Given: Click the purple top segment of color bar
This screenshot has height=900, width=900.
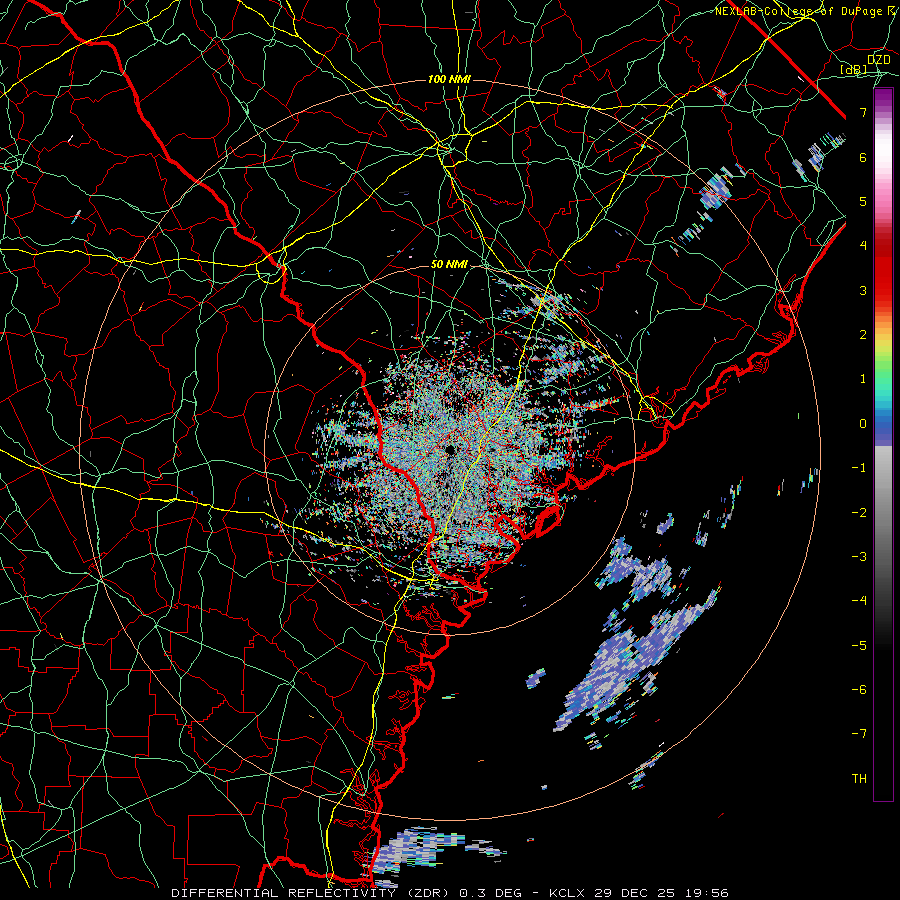Looking at the screenshot, I should pos(883,98).
